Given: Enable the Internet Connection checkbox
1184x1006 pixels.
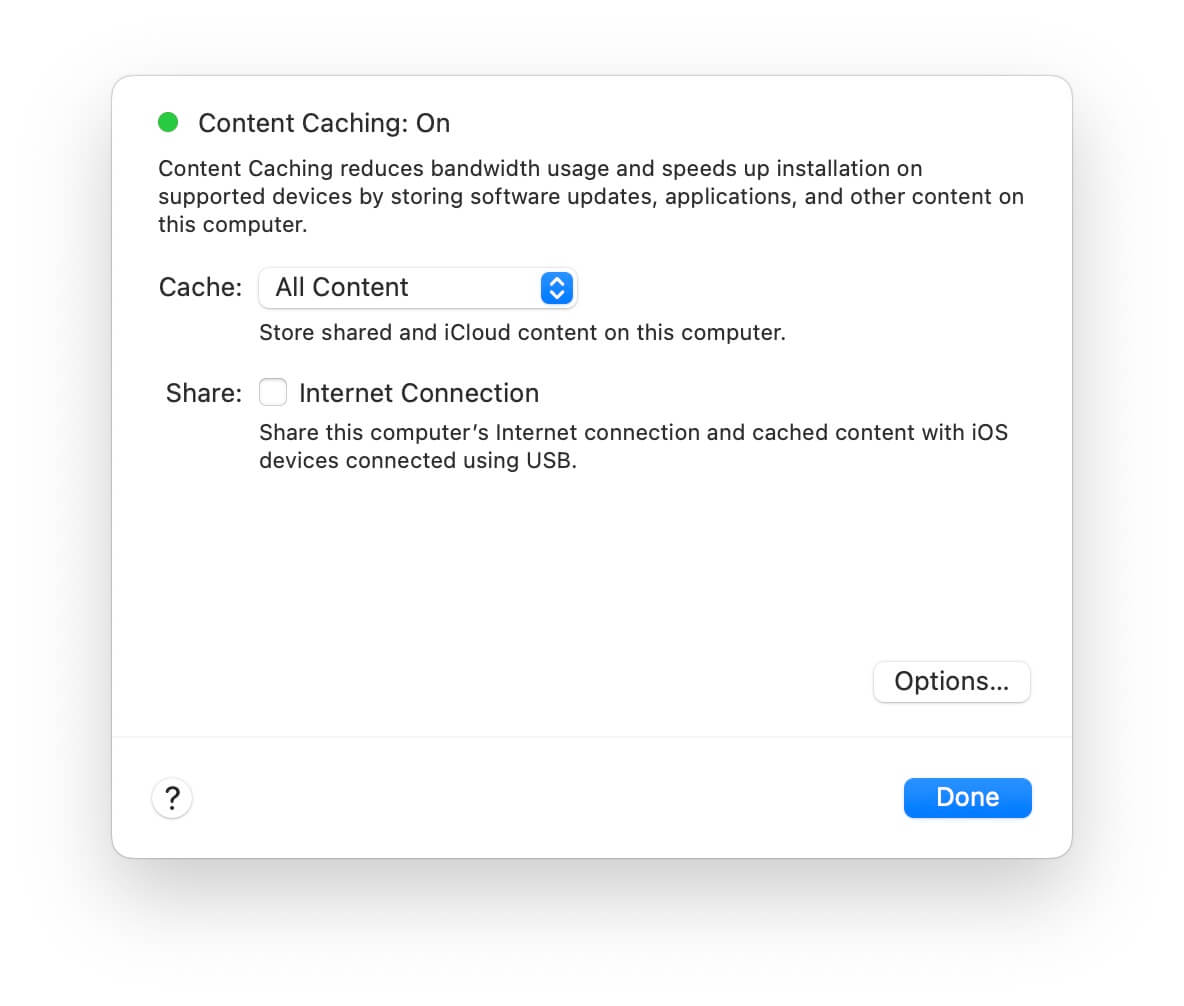Looking at the screenshot, I should coord(273,393).
